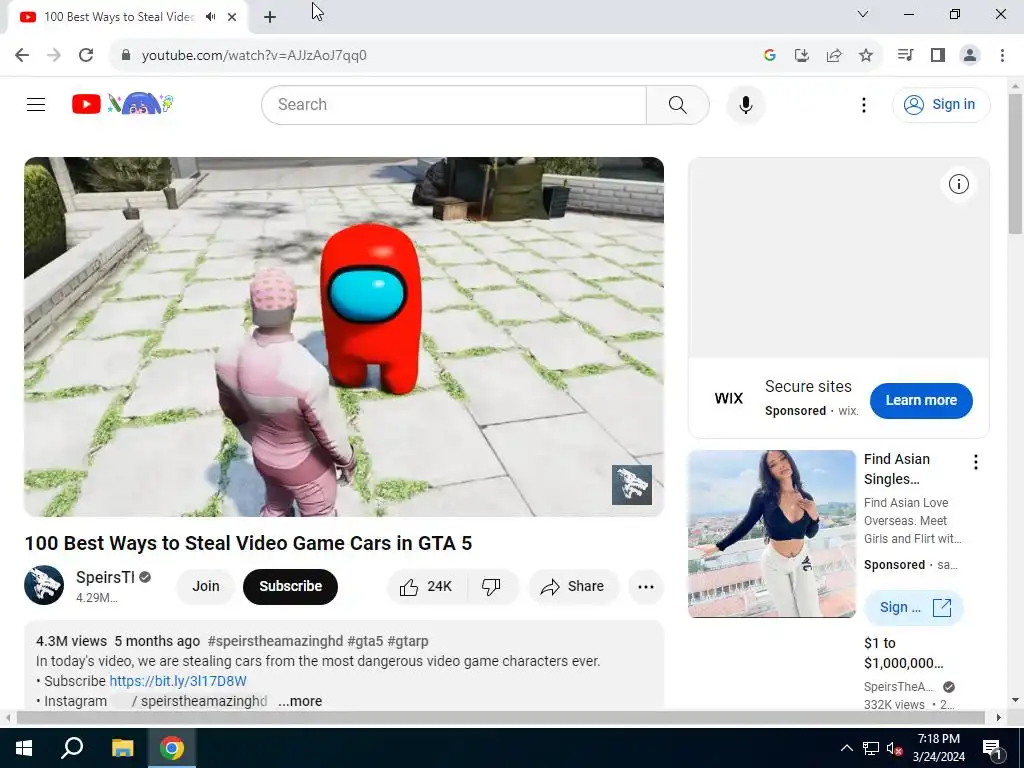Viewport: 1024px width, 768px height.
Task: Open the menu for the Find Asian Singles ad
Action: (976, 462)
